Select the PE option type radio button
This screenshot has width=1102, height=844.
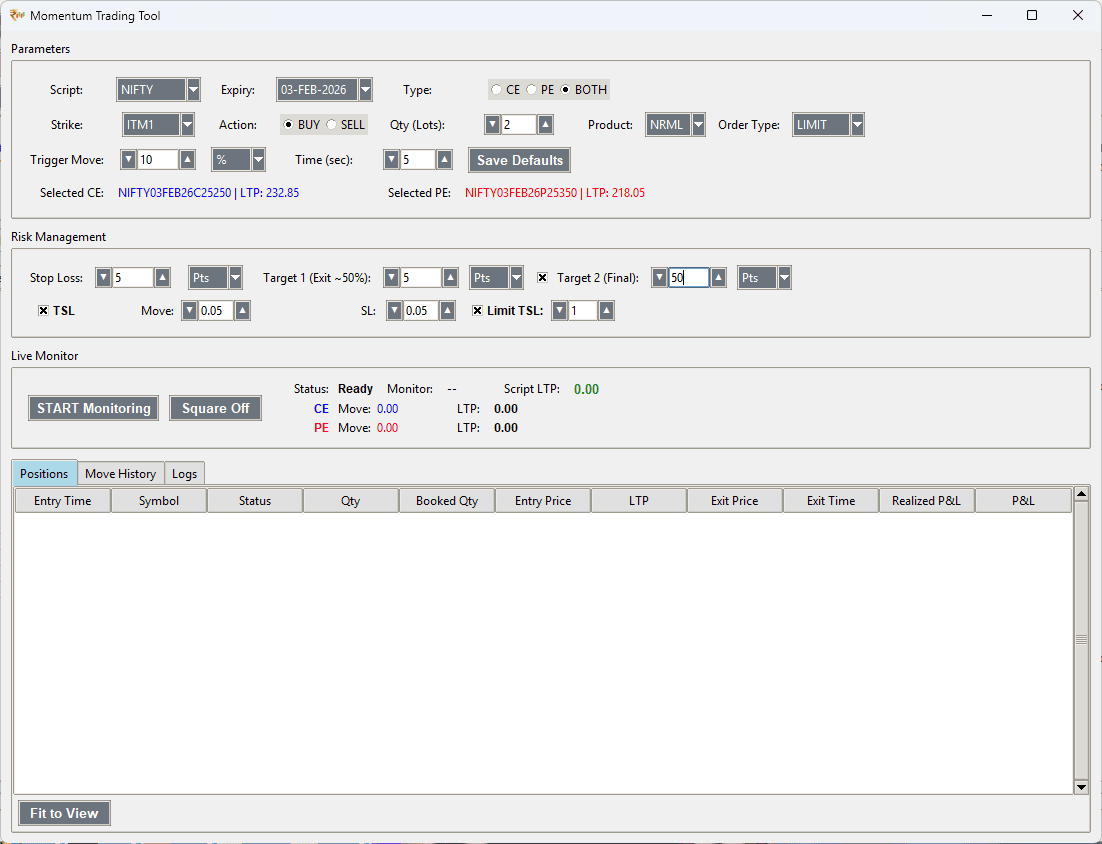click(531, 89)
